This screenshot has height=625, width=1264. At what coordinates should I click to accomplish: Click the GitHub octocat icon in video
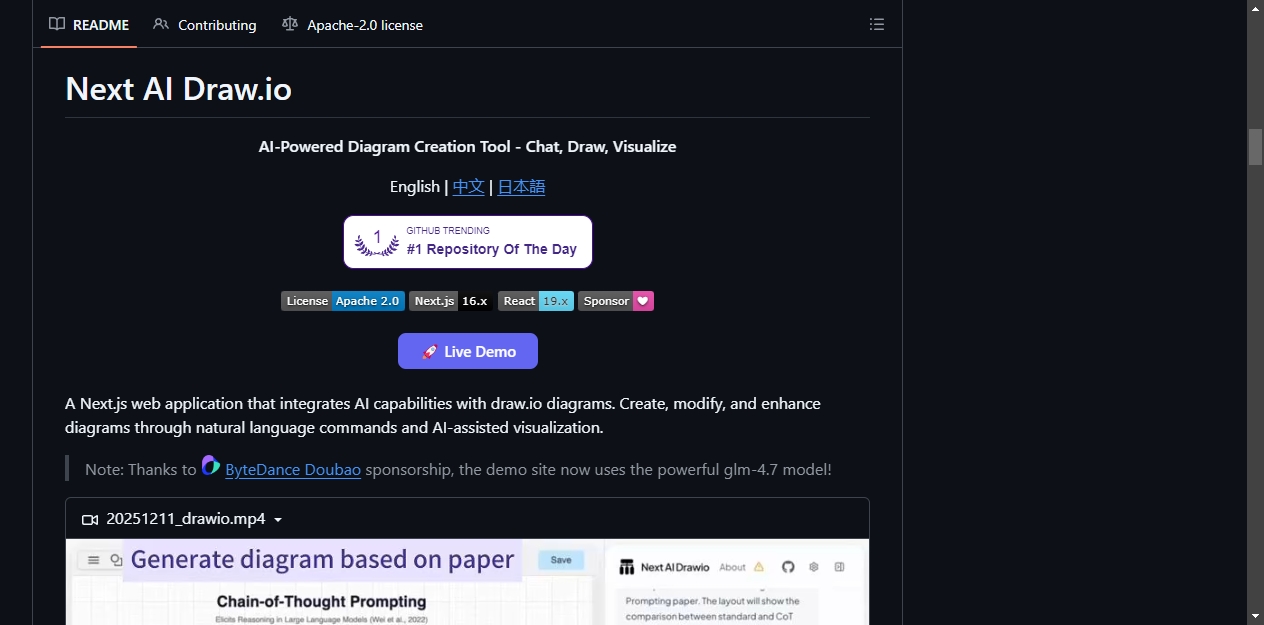[788, 566]
